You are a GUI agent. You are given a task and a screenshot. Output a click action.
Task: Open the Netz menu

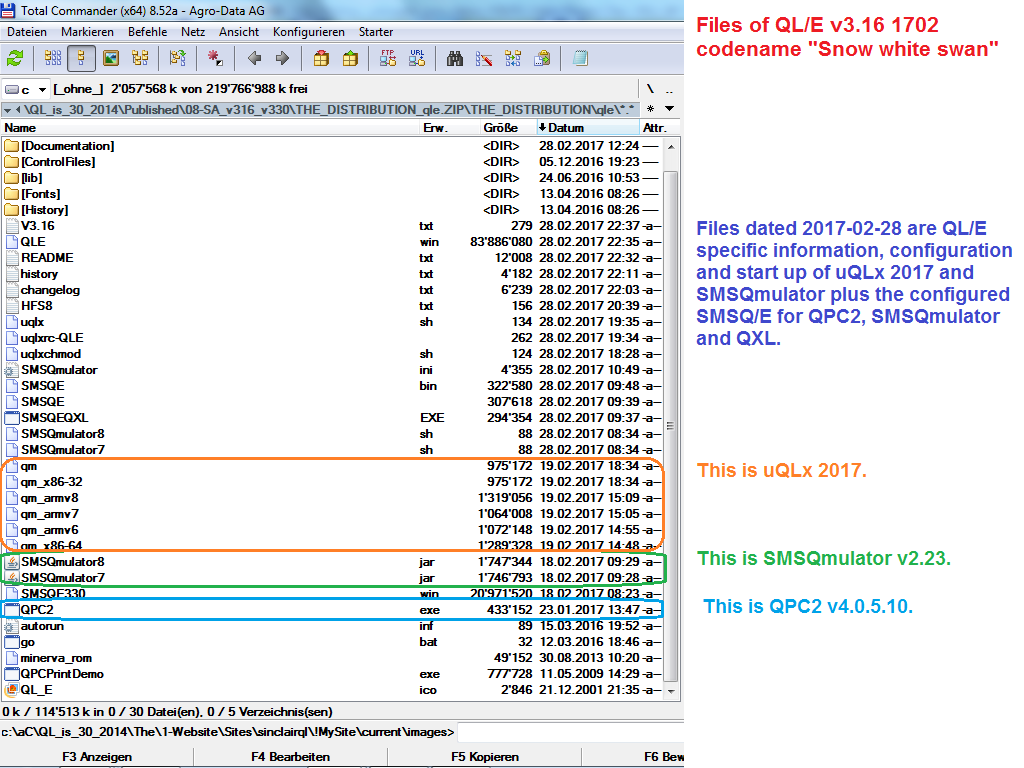193,32
